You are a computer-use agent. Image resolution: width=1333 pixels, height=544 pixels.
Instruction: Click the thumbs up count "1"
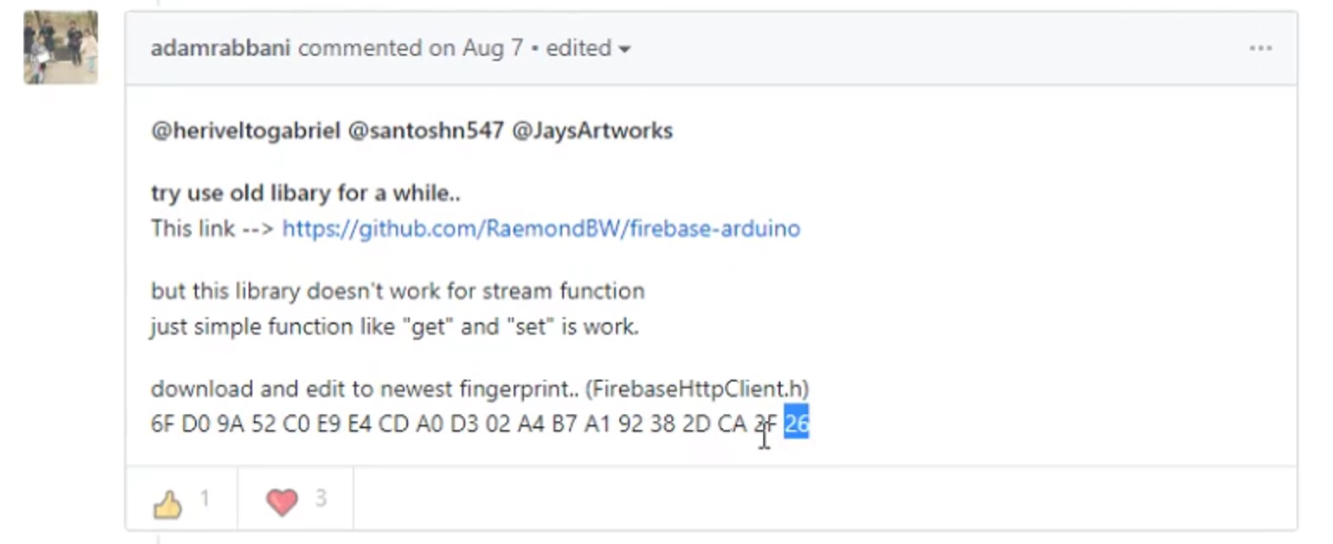tap(205, 498)
